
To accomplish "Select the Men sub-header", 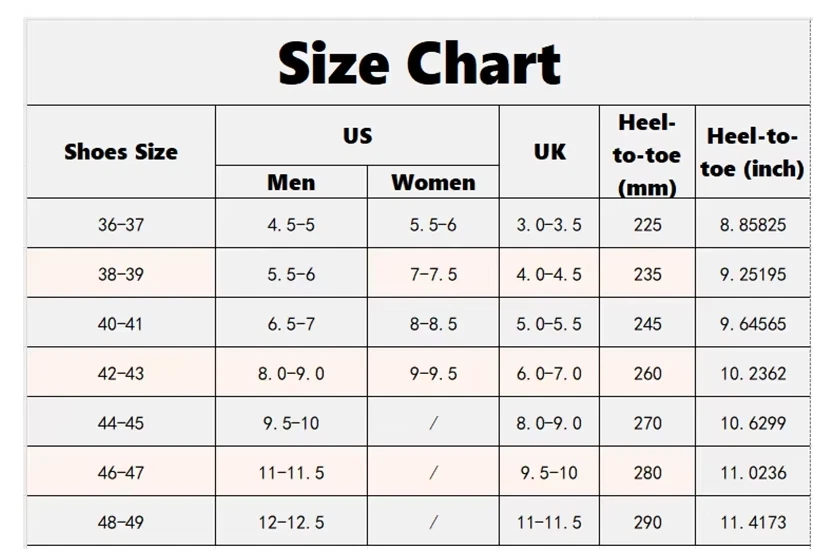I will (291, 182).
